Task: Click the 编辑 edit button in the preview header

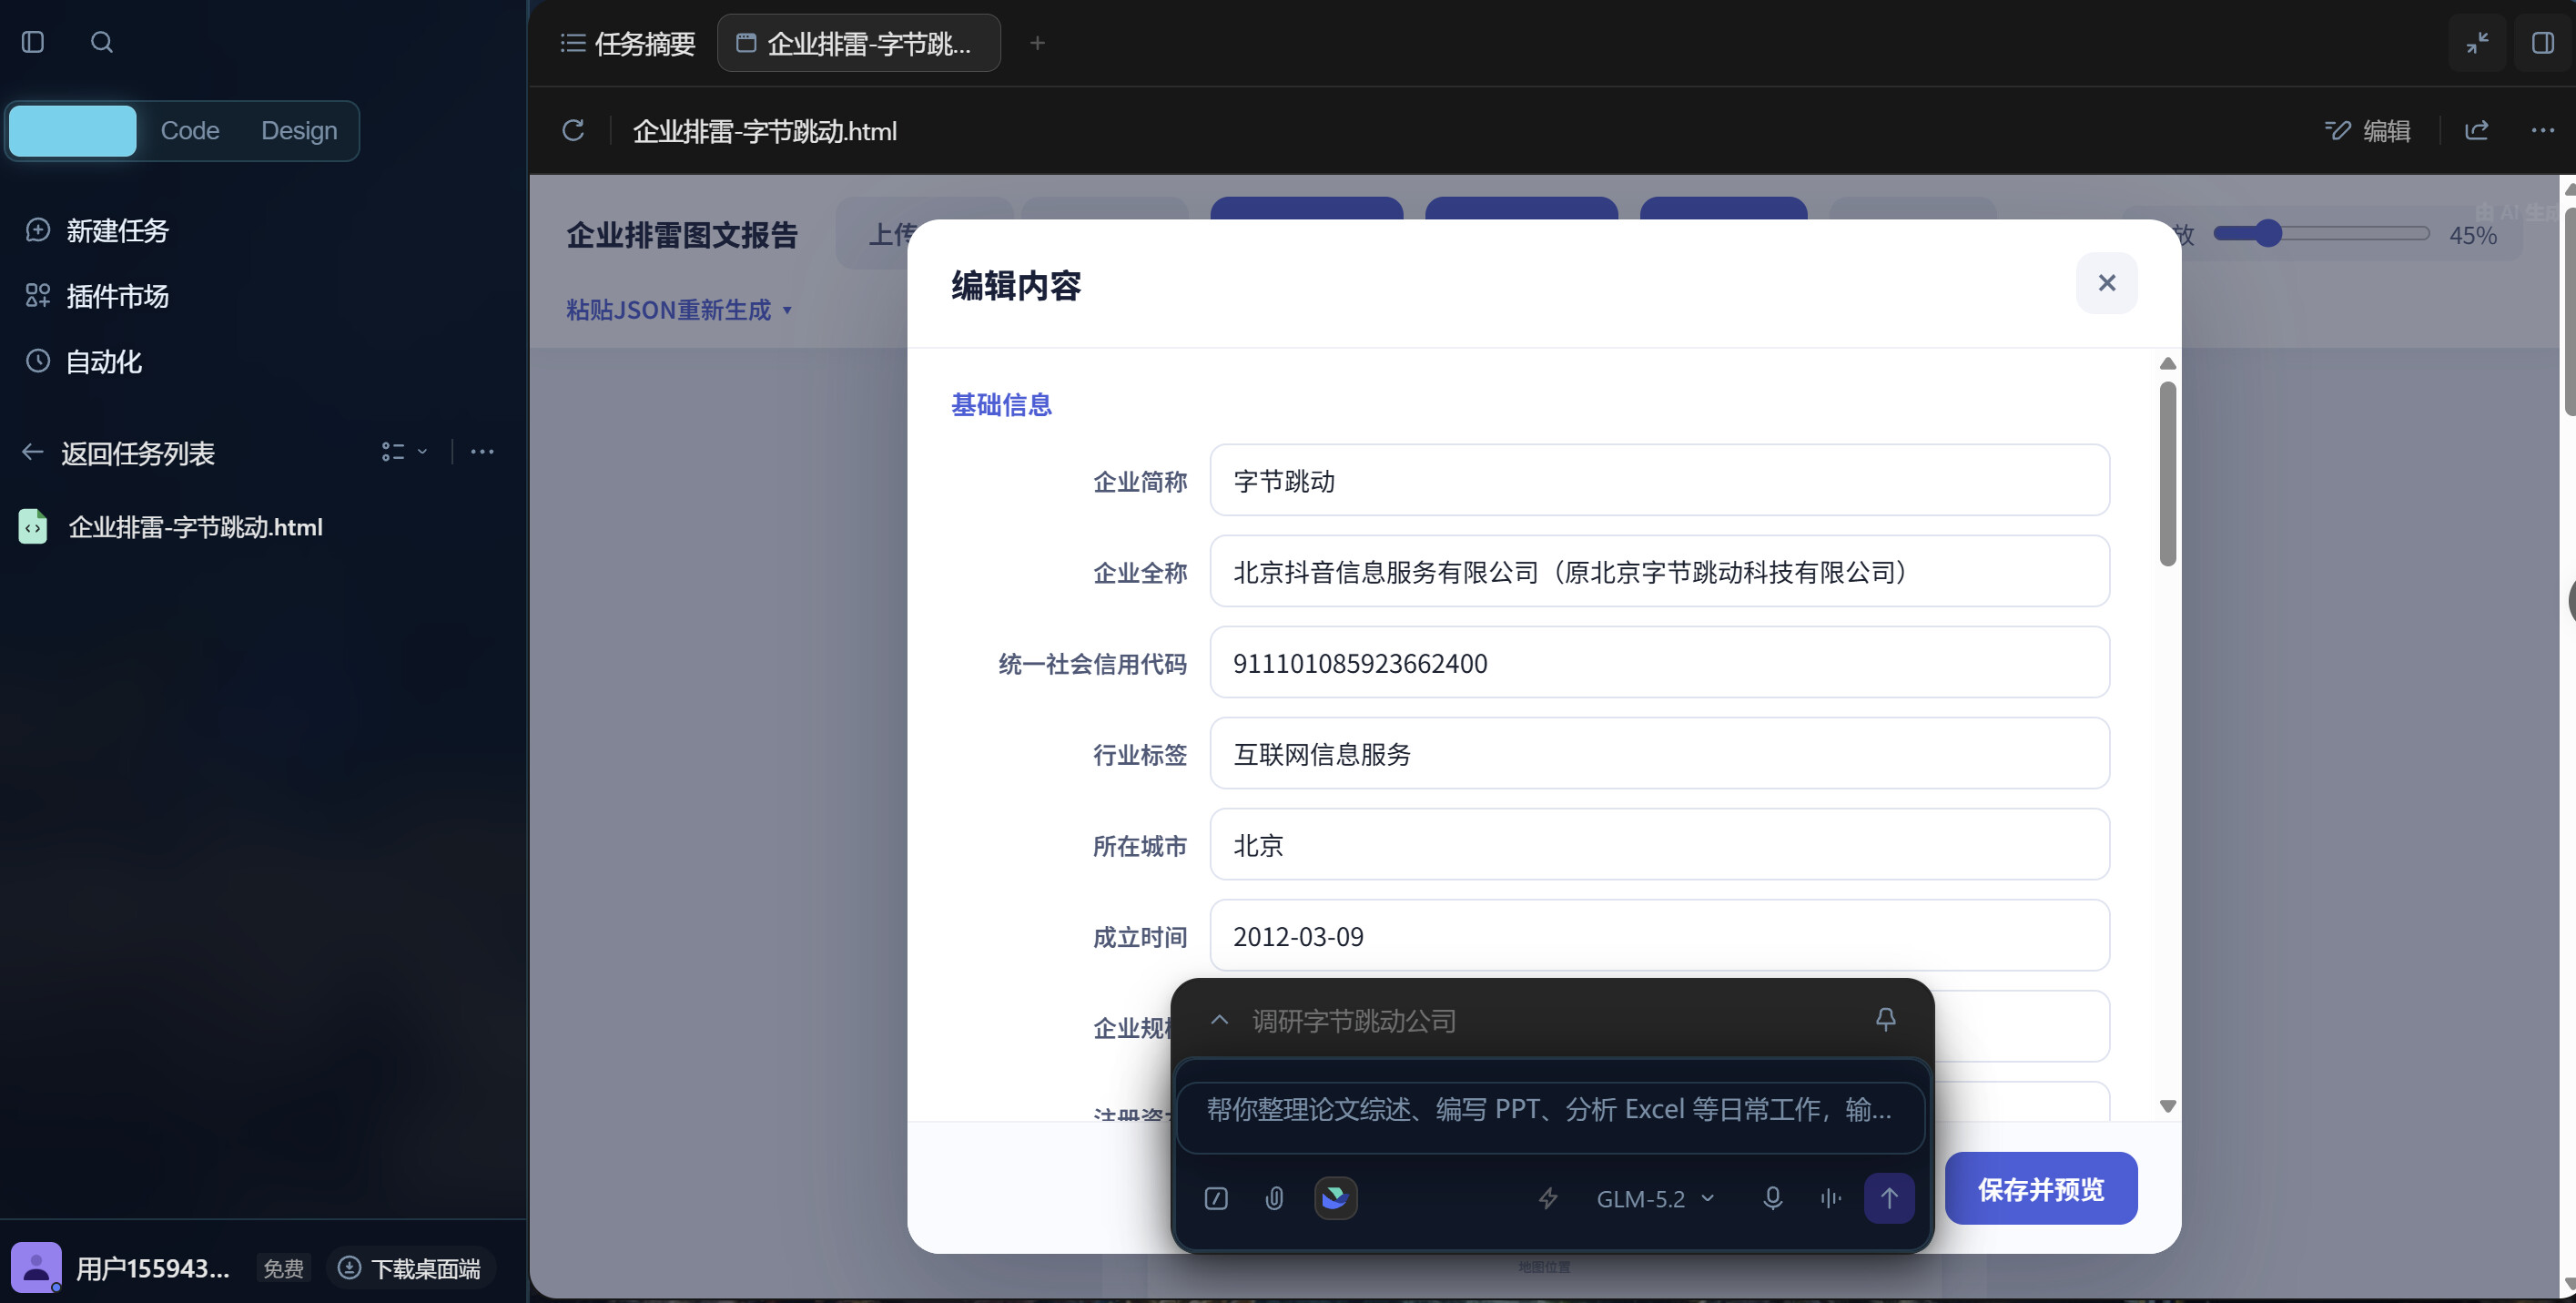Action: (2367, 130)
